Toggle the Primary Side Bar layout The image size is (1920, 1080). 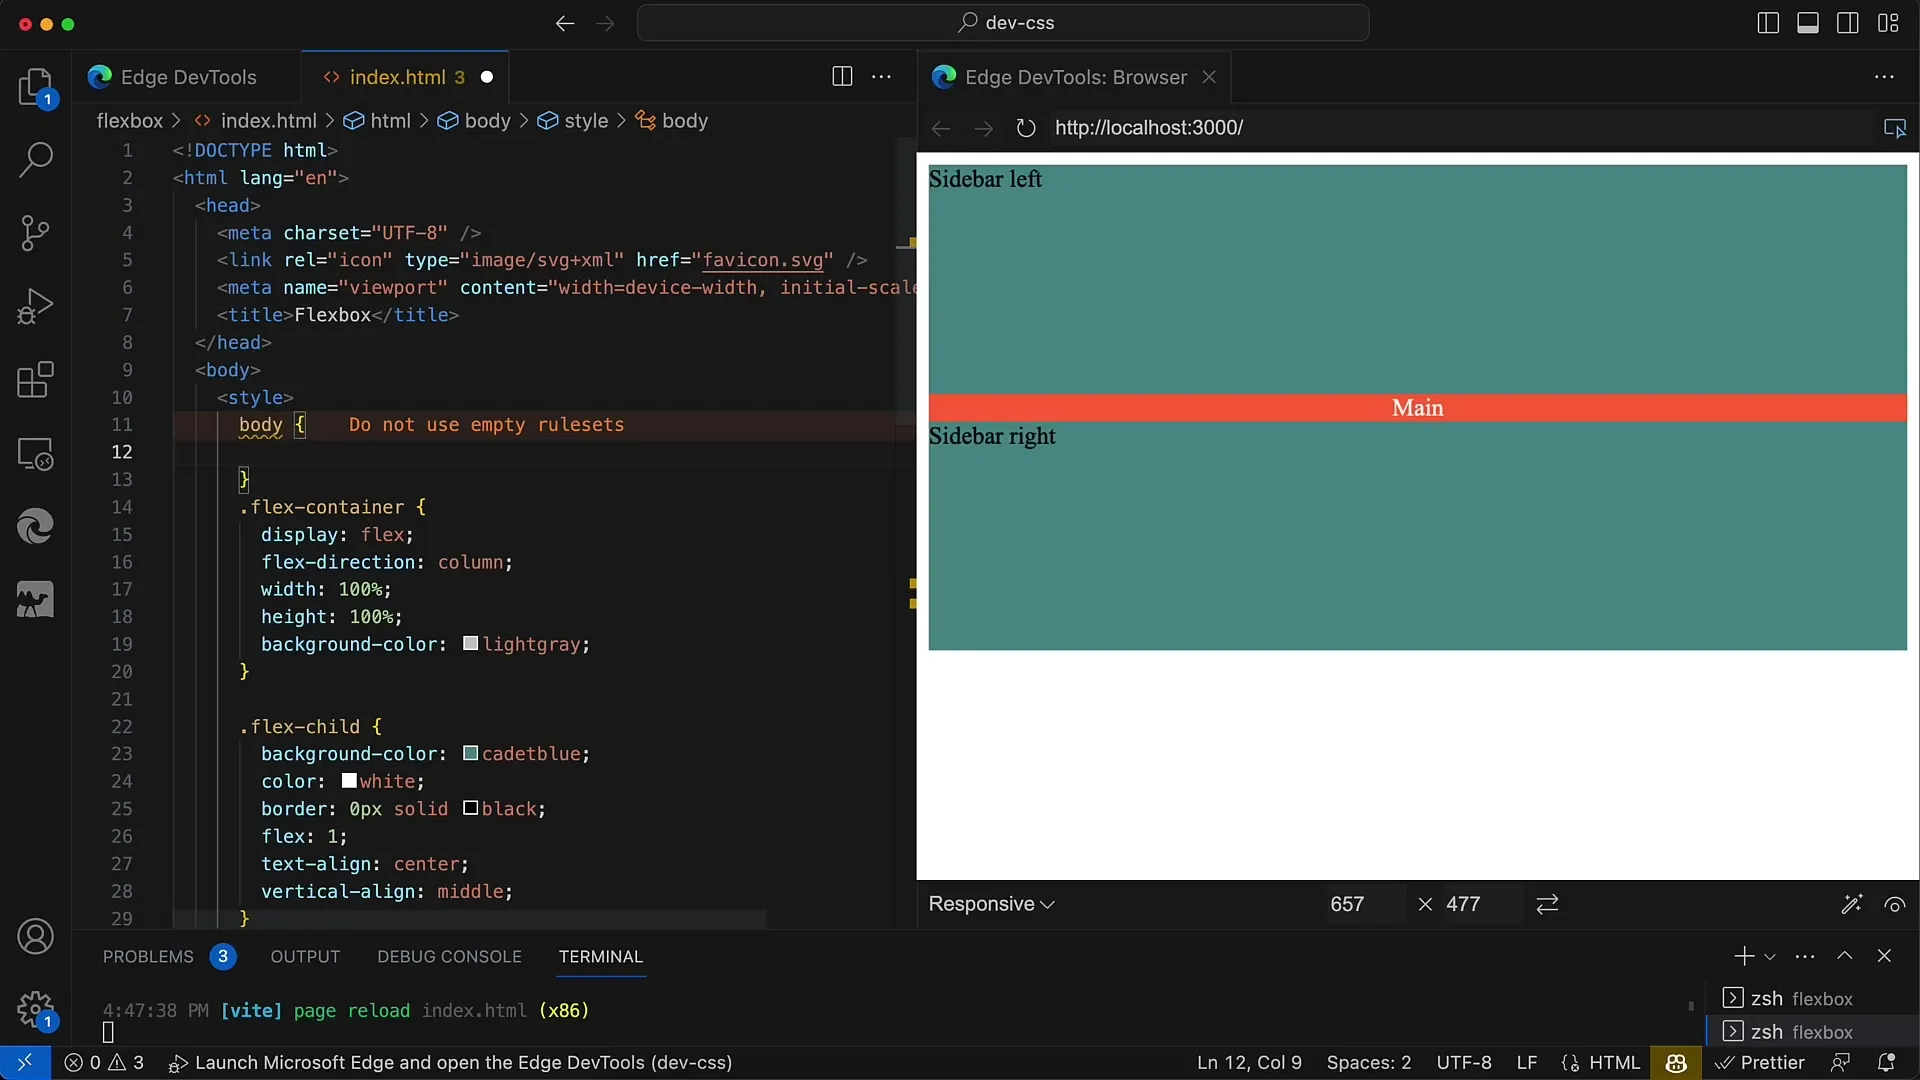click(x=1768, y=23)
